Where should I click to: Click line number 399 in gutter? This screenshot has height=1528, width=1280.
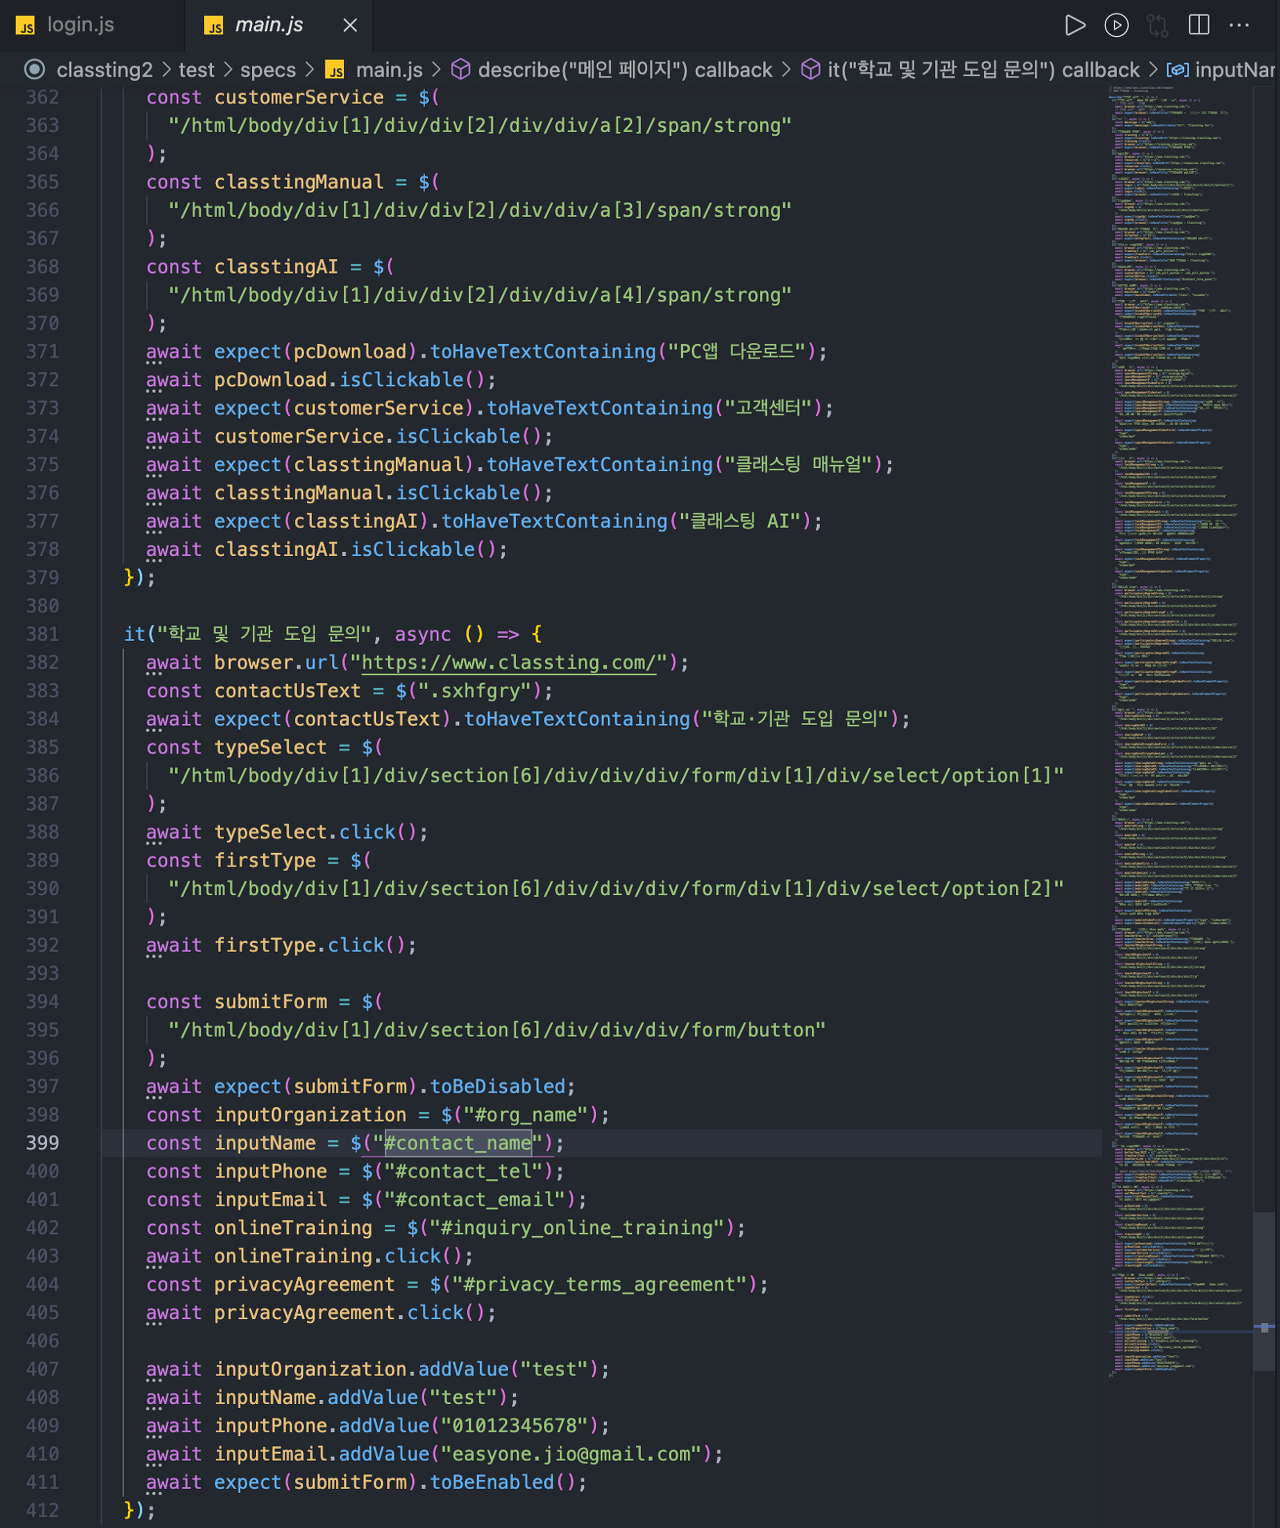[42, 1143]
